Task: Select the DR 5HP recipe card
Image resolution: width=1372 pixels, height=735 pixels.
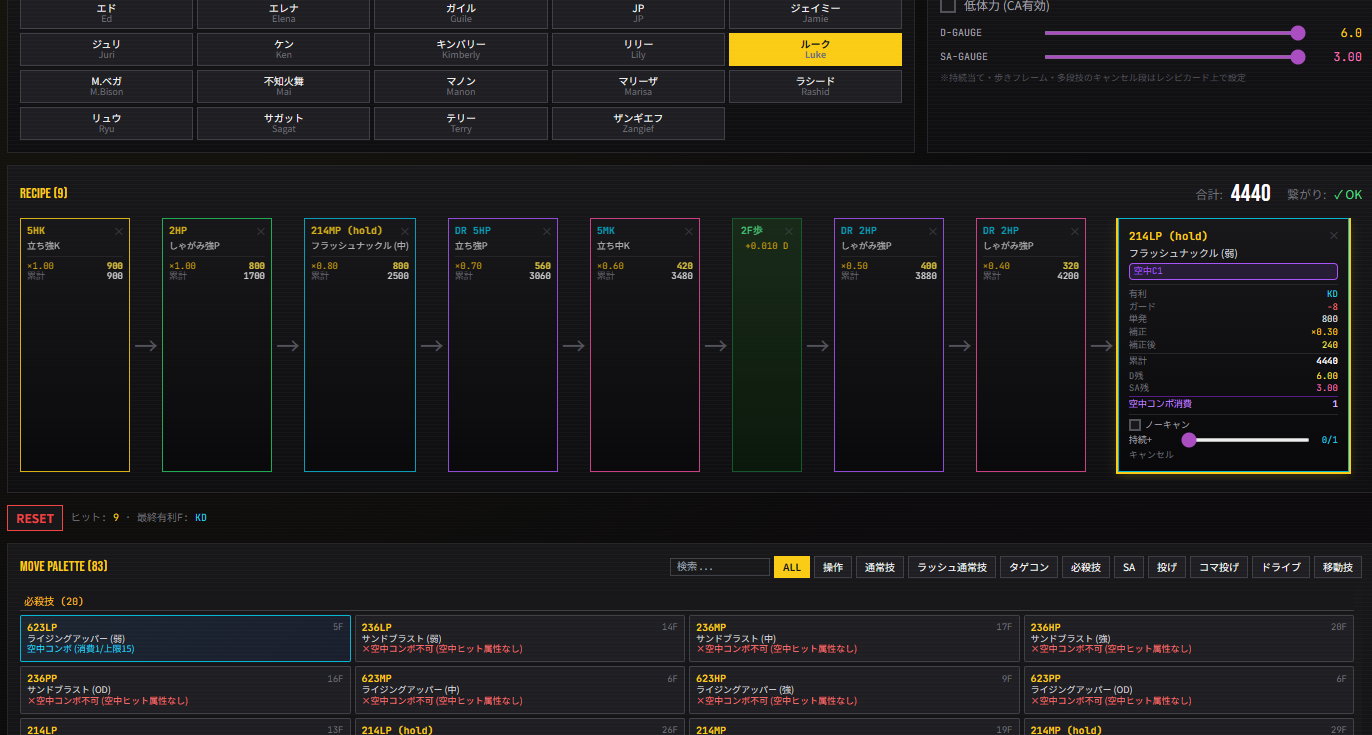Action: click(502, 345)
